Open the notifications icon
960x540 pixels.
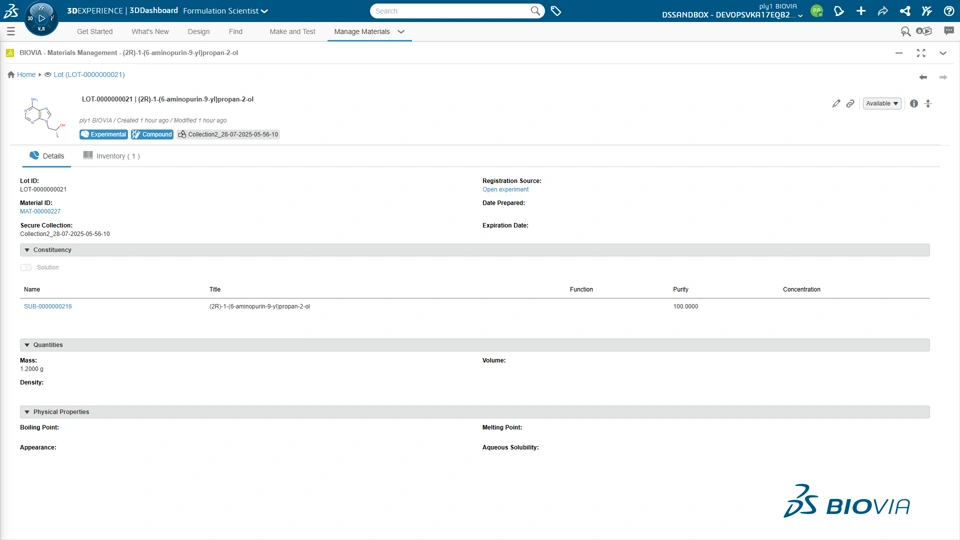(x=839, y=10)
